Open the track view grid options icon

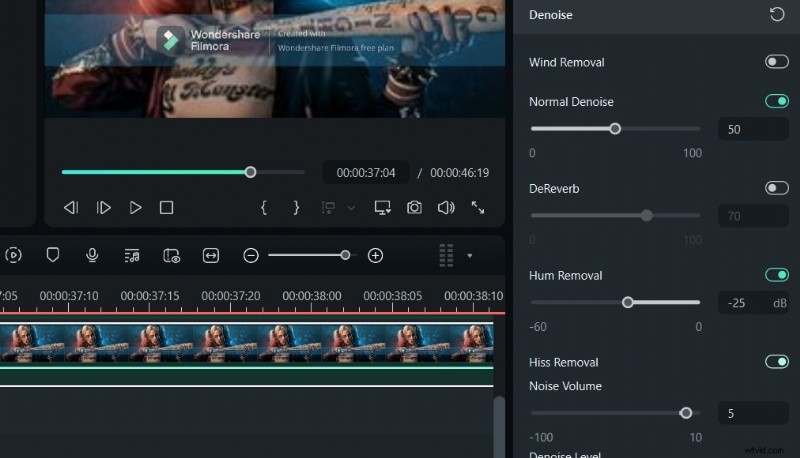click(446, 256)
